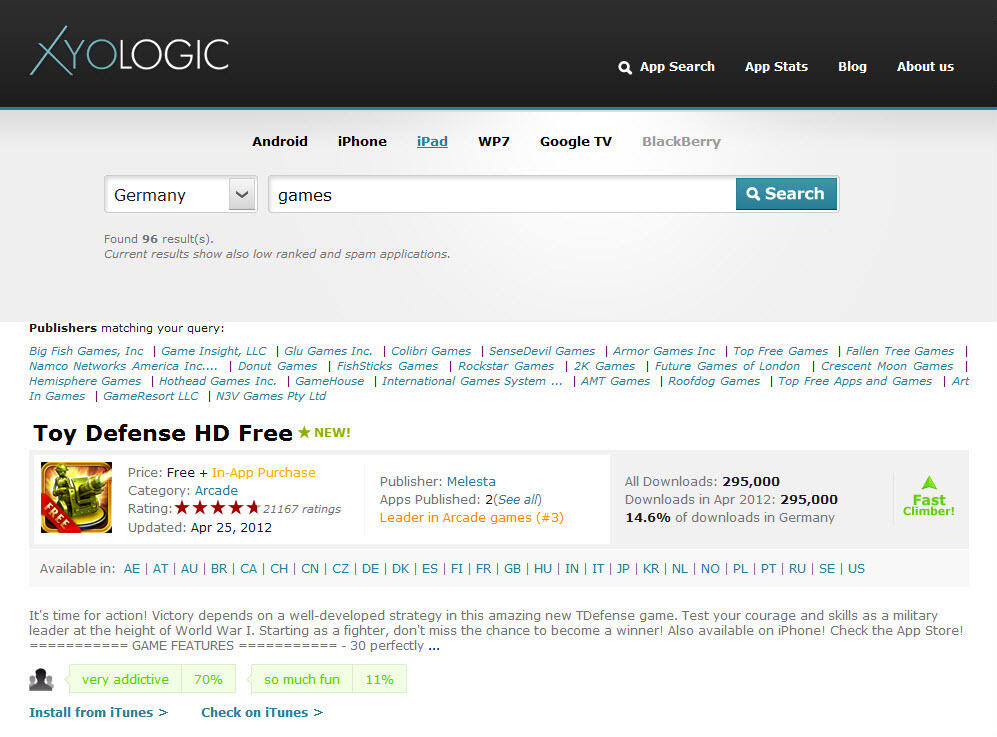Viewport: 997px width, 737px height.
Task: Select the DE country link
Action: tap(370, 568)
